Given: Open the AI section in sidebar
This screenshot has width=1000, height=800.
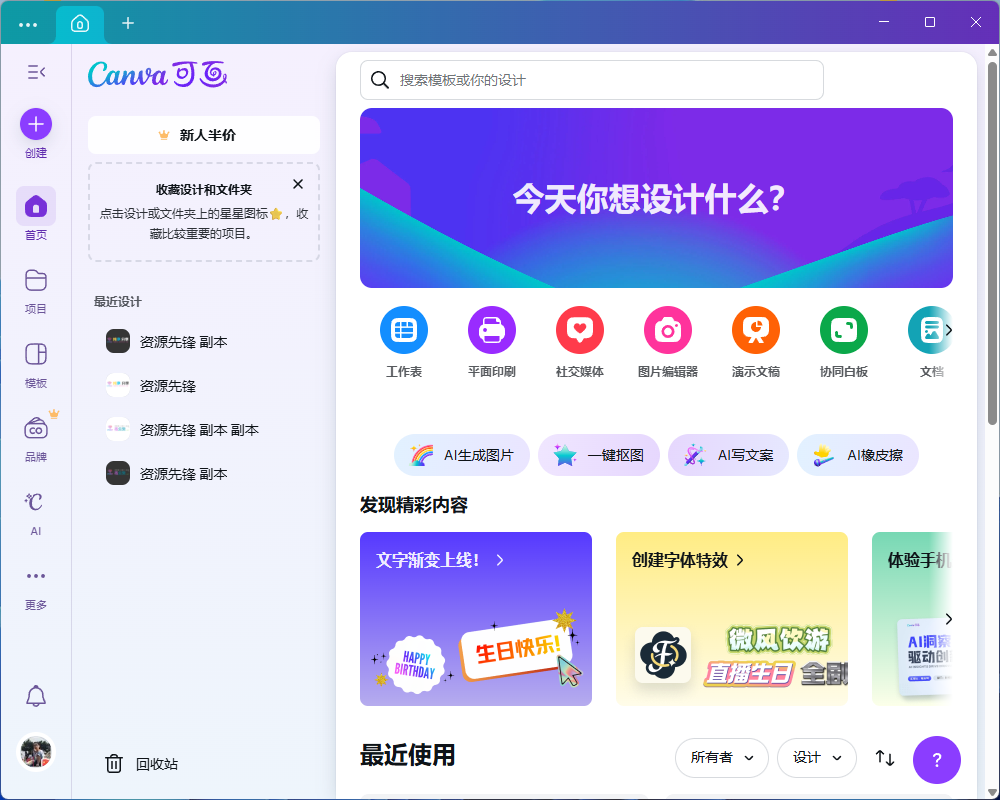Looking at the screenshot, I should [x=36, y=502].
